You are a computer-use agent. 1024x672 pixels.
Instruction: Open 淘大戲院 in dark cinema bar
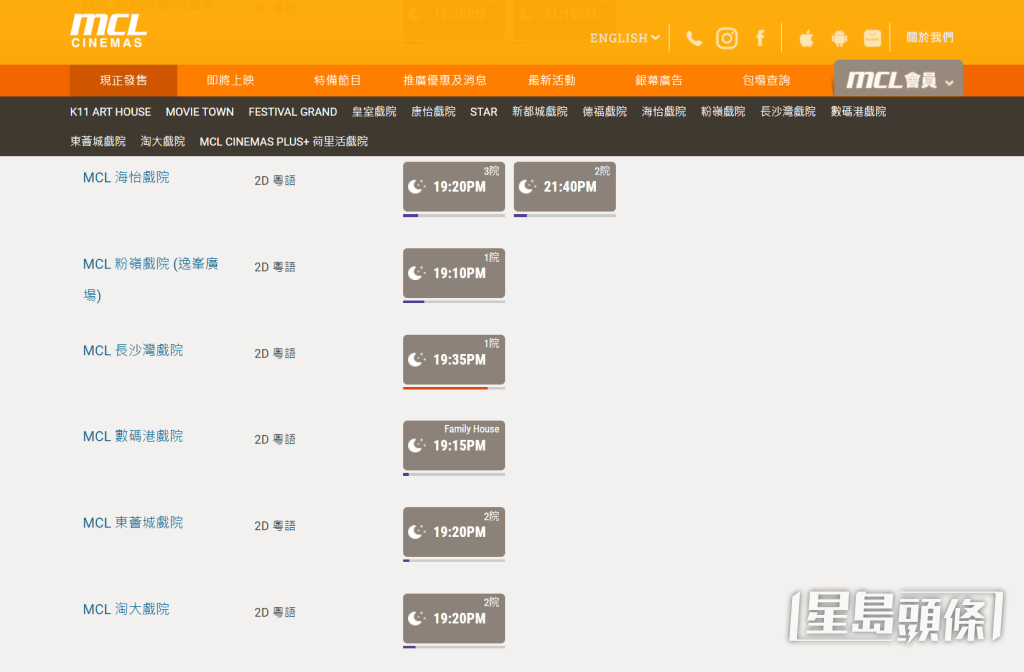(x=163, y=141)
